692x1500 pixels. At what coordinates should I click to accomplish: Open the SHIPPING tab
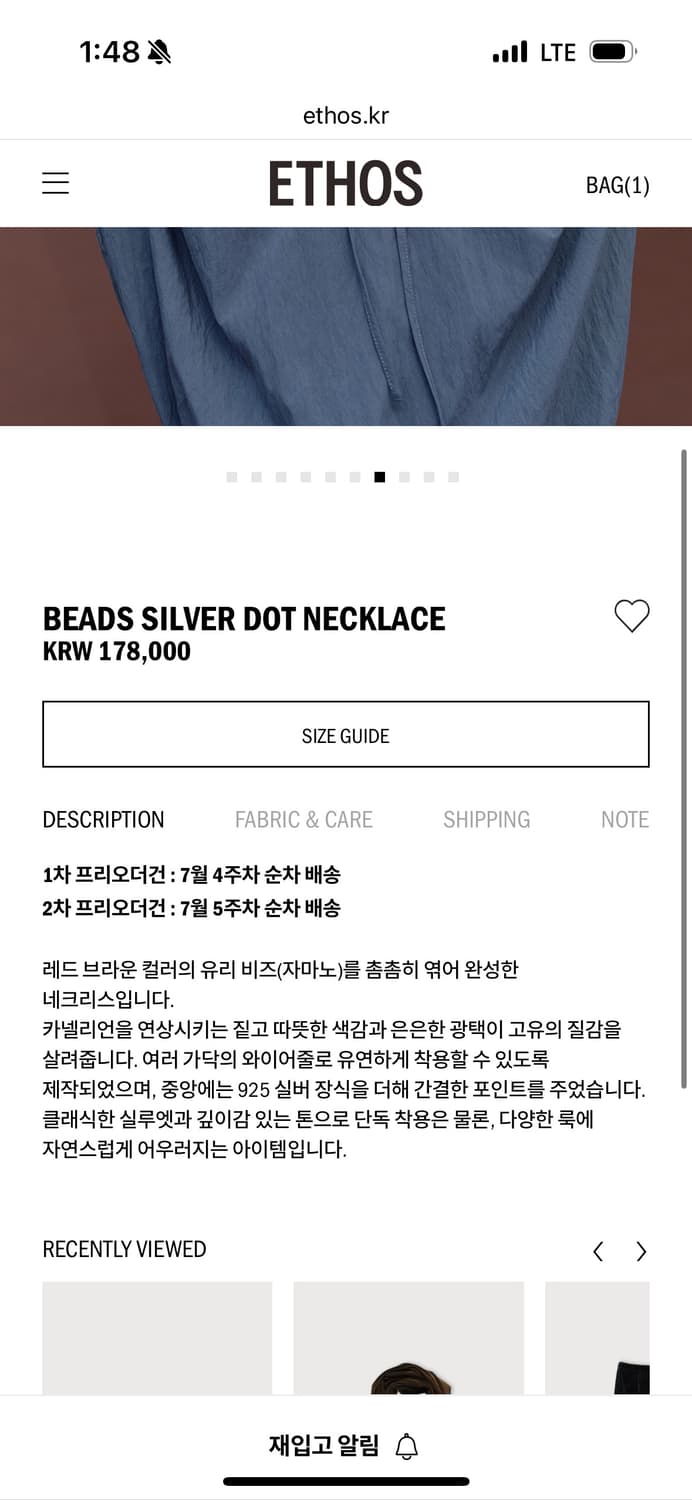(x=487, y=819)
